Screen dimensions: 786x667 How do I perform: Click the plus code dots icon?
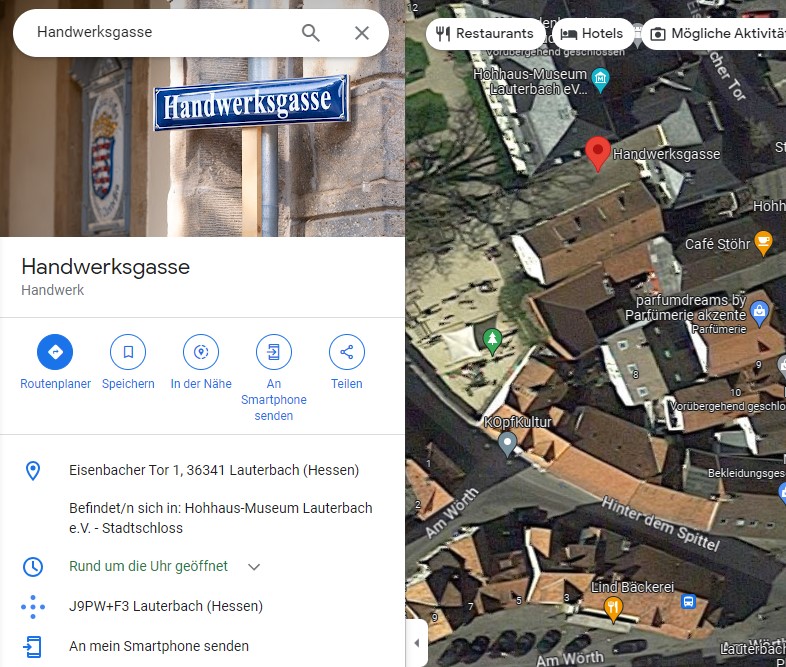tap(33, 607)
